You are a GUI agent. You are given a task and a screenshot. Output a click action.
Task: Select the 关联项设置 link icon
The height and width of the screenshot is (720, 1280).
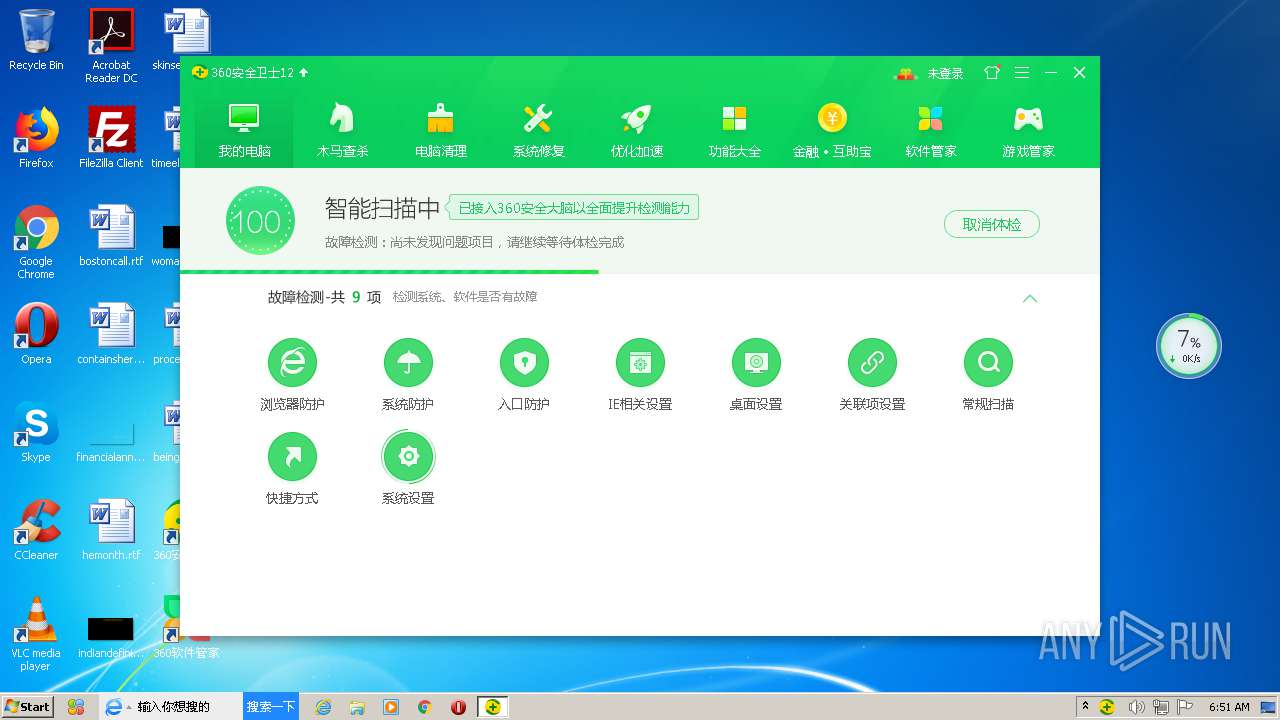point(872,362)
